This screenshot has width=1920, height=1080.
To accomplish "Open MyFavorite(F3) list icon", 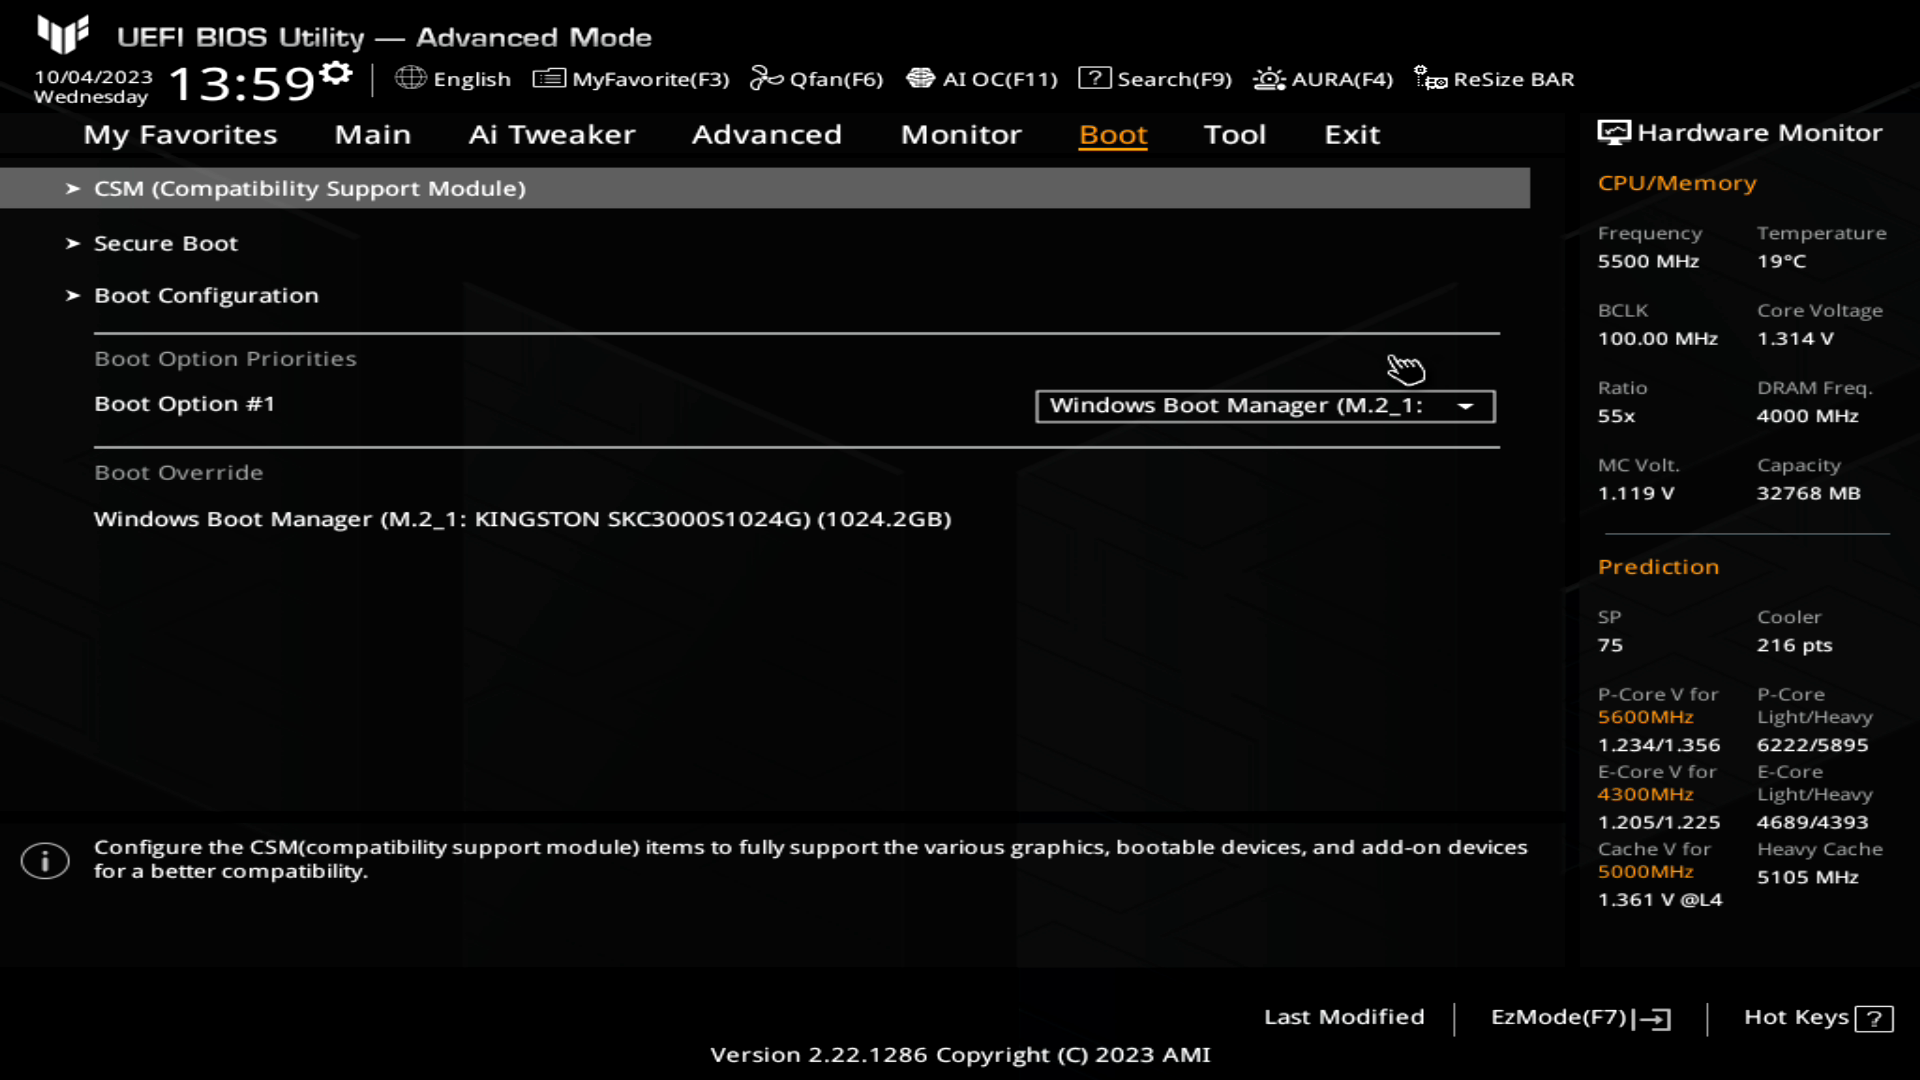I will click(x=549, y=78).
